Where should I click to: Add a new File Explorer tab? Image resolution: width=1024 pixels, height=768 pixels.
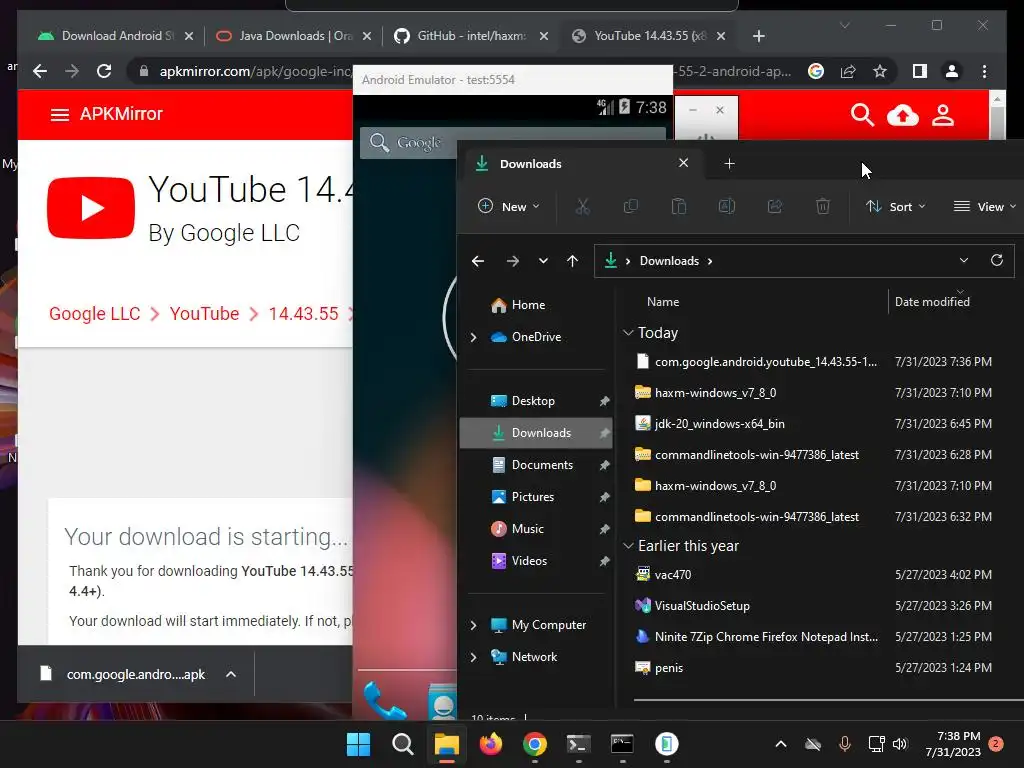click(729, 164)
